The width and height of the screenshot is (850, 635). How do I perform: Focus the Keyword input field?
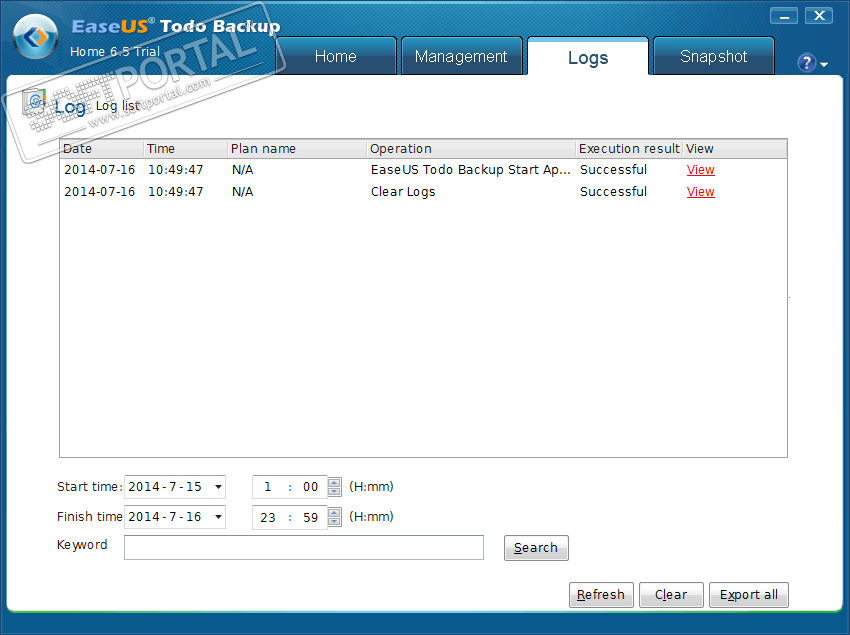(304, 547)
